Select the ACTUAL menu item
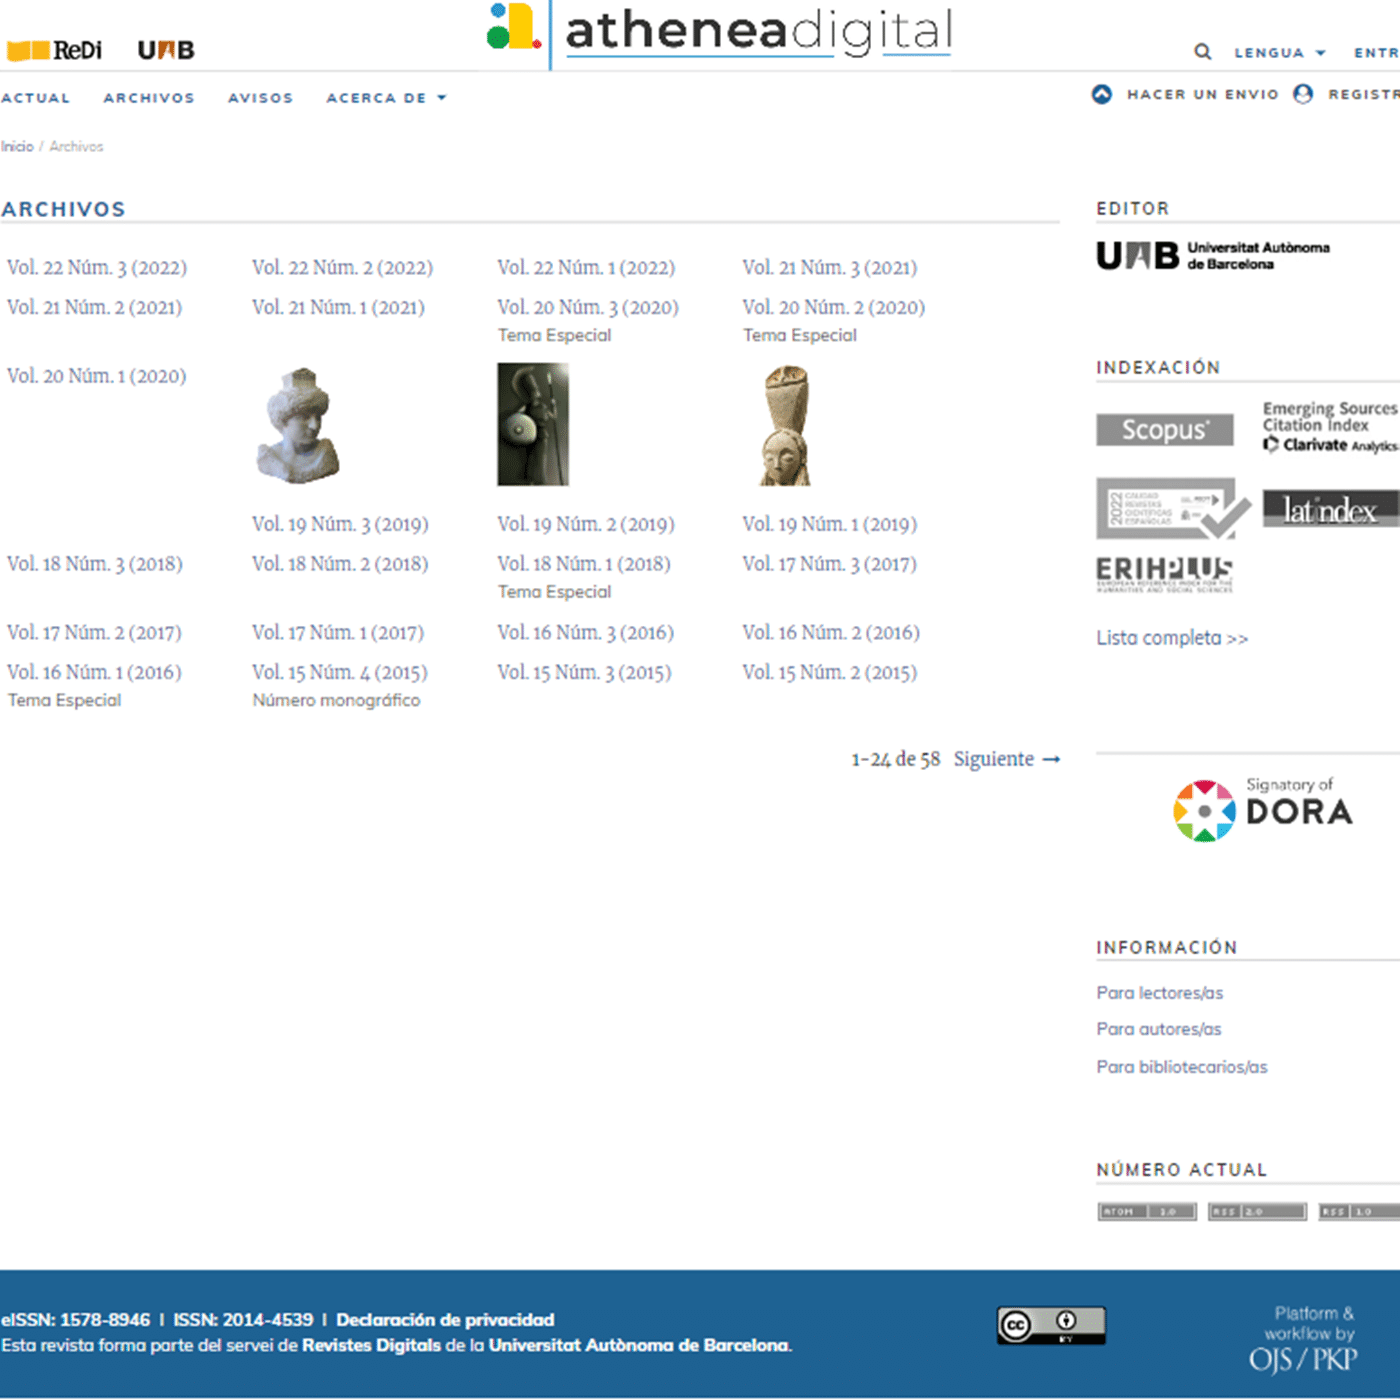Viewport: 1400px width, 1400px height. point(36,97)
